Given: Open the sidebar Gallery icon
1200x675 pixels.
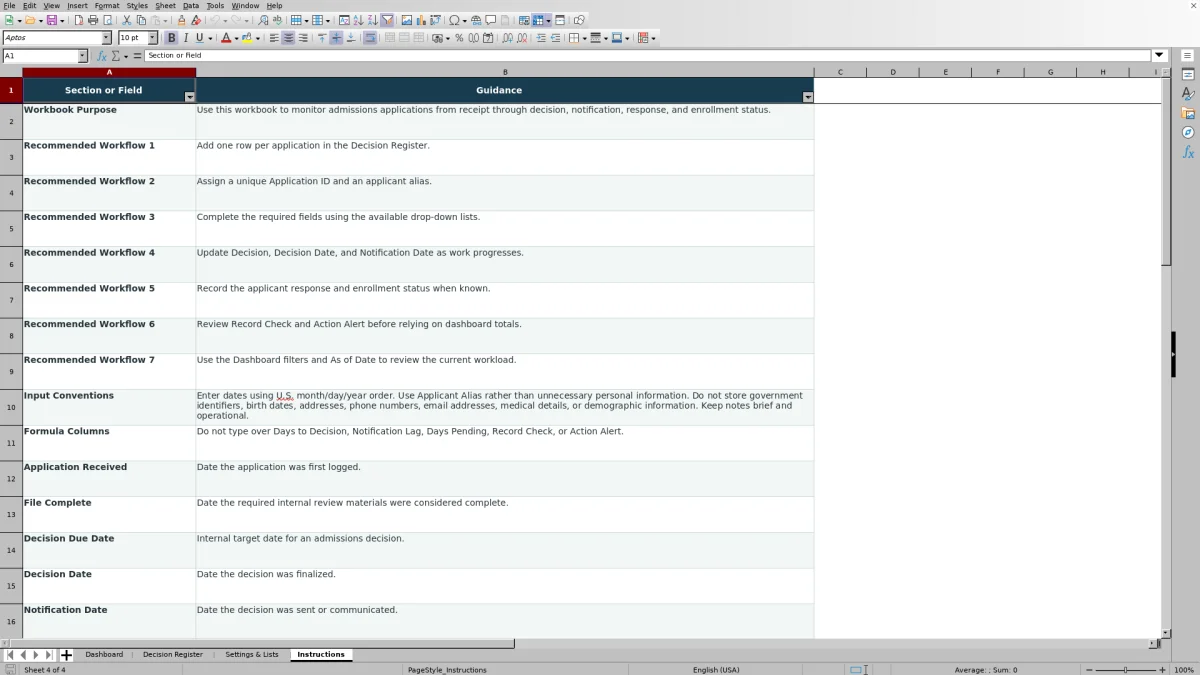Looking at the screenshot, I should tap(1188, 113).
